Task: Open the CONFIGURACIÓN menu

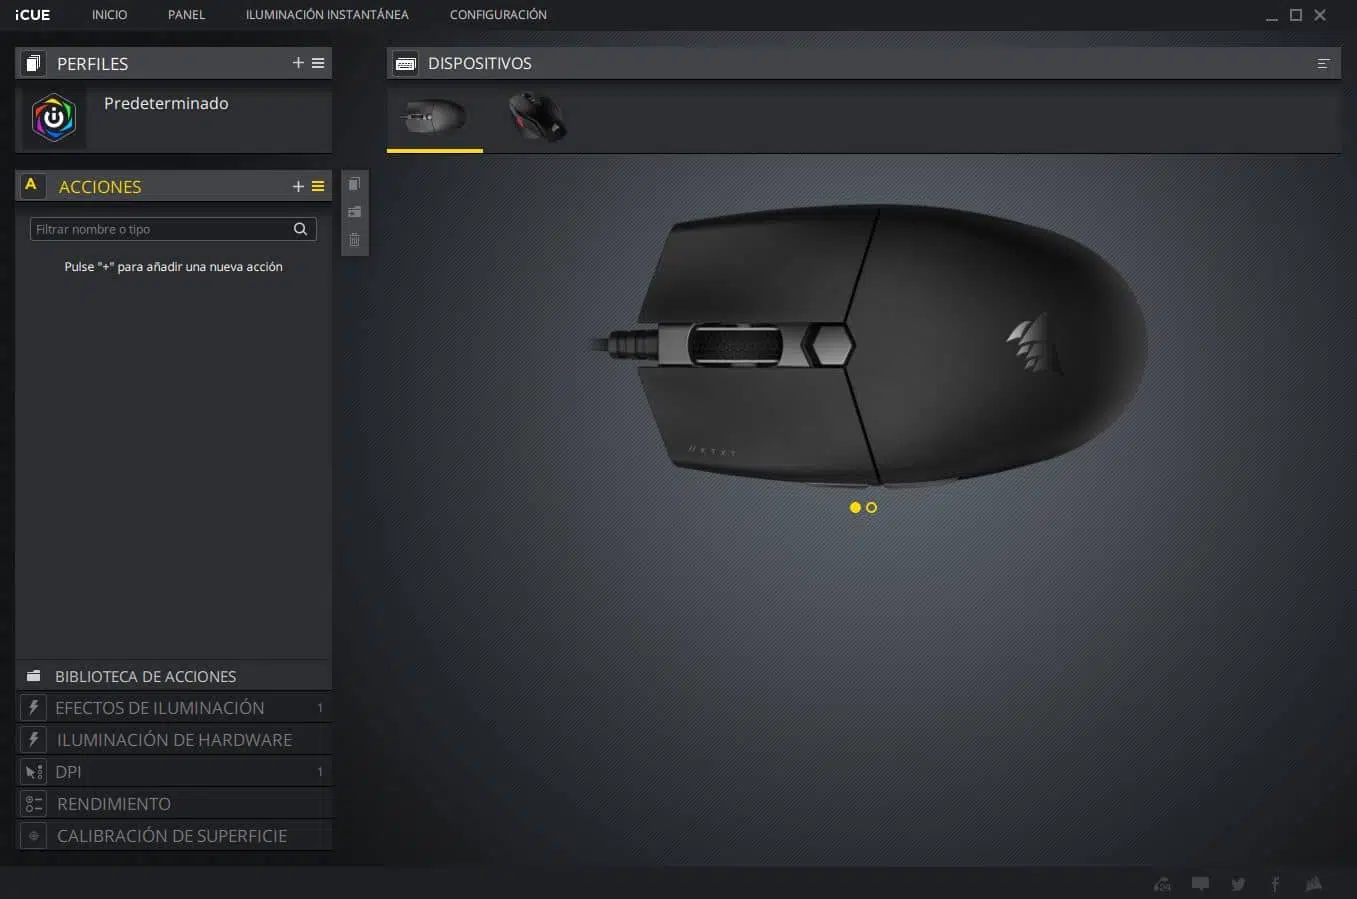Action: coord(498,15)
